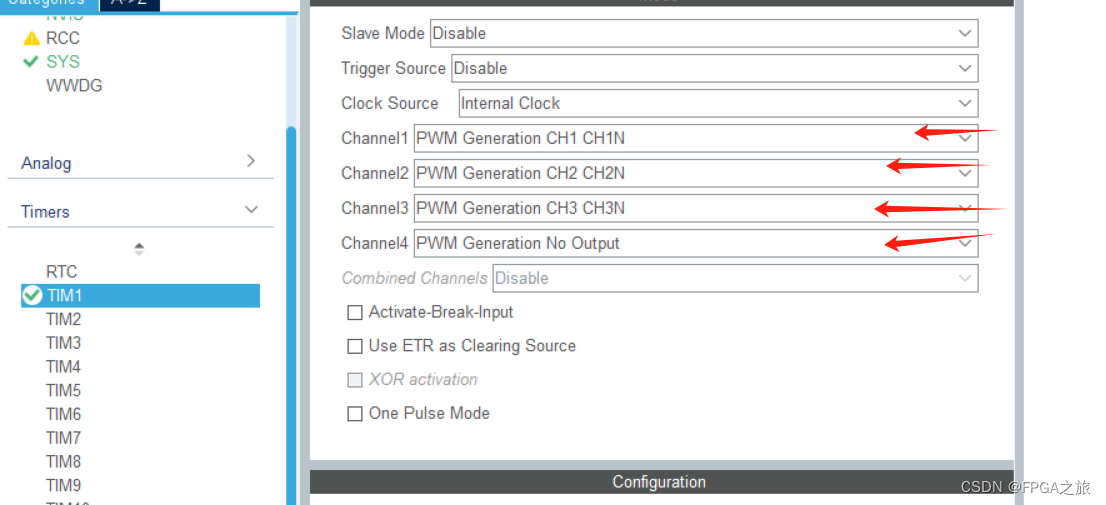Open the Channel3 PWM Generation dropdown
Viewport: 1106px width, 505px height.
click(x=695, y=208)
